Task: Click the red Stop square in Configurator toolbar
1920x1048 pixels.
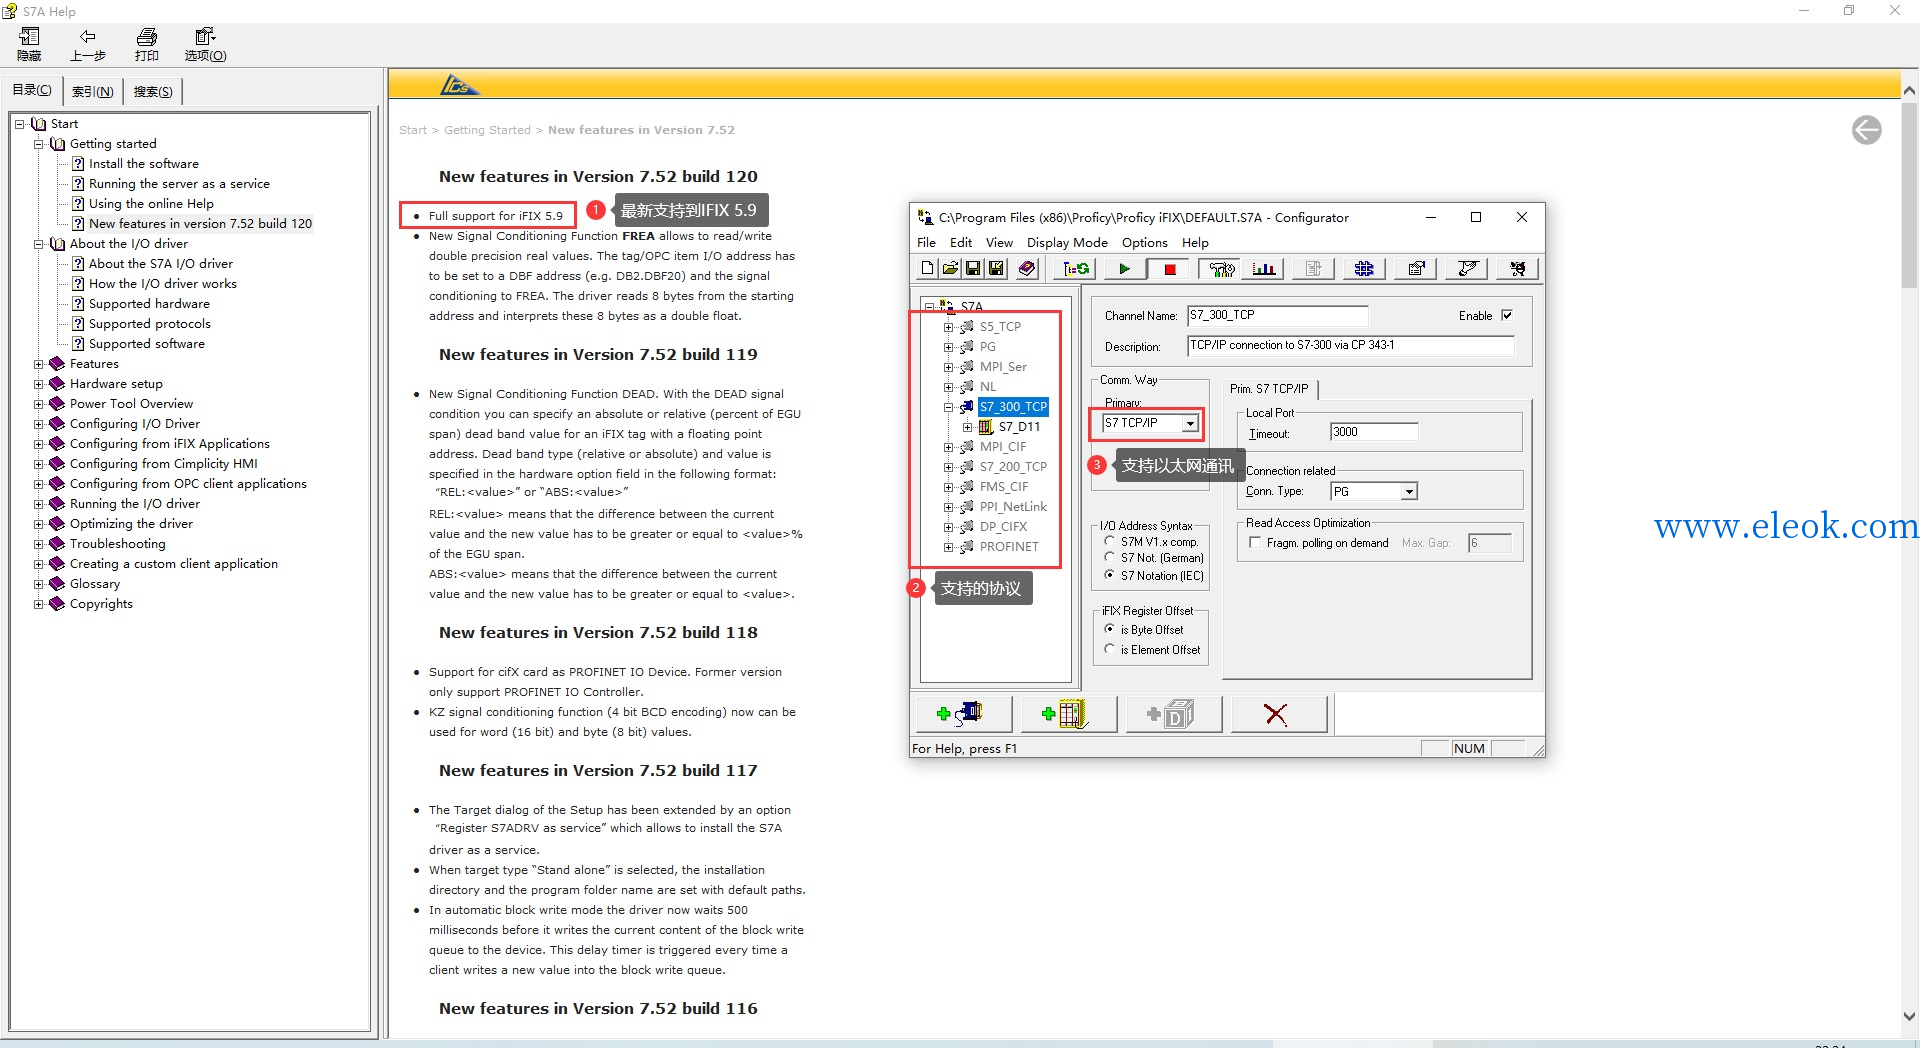Action: tap(1169, 268)
